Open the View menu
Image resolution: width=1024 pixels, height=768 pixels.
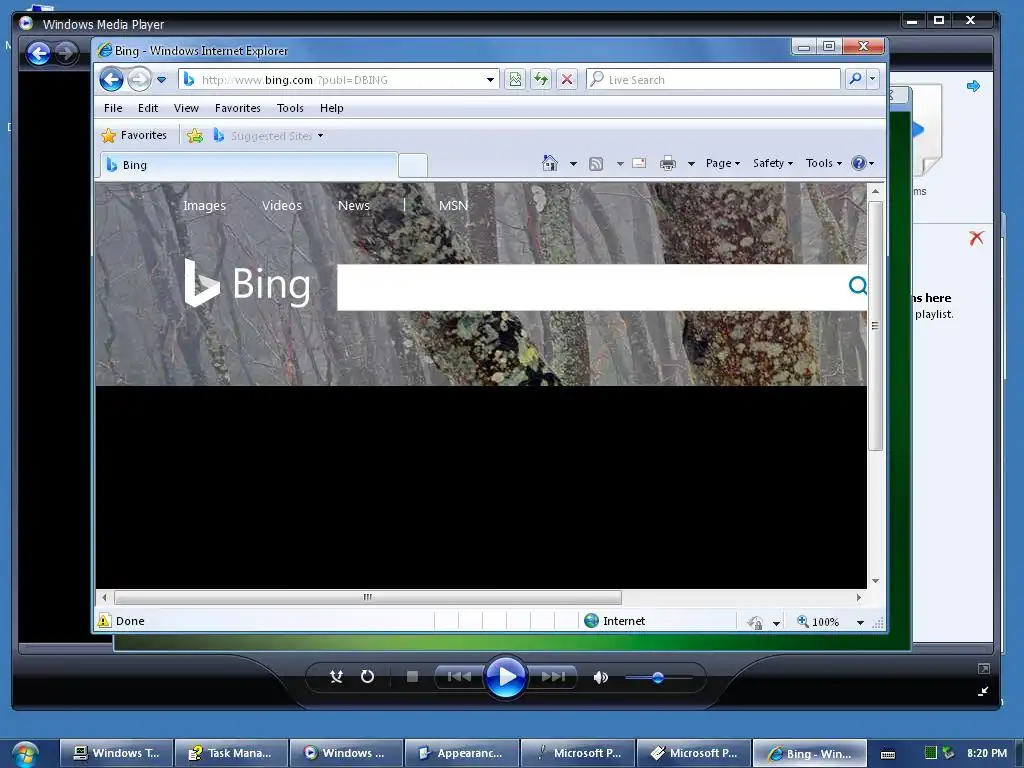(x=186, y=108)
